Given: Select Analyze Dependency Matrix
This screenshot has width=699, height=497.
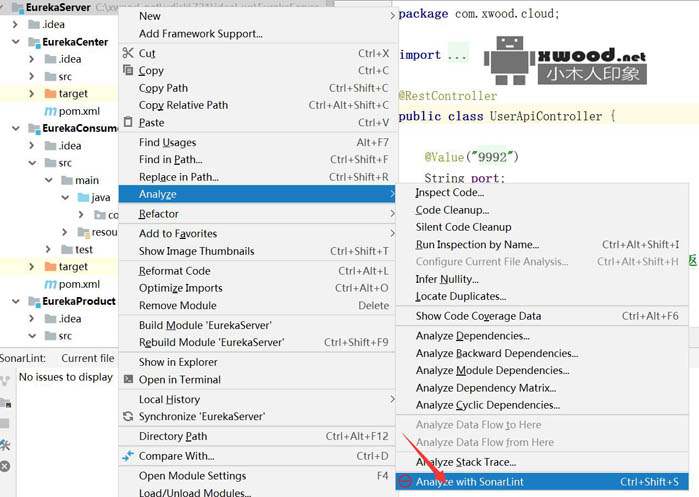Looking at the screenshot, I should pos(542,388).
